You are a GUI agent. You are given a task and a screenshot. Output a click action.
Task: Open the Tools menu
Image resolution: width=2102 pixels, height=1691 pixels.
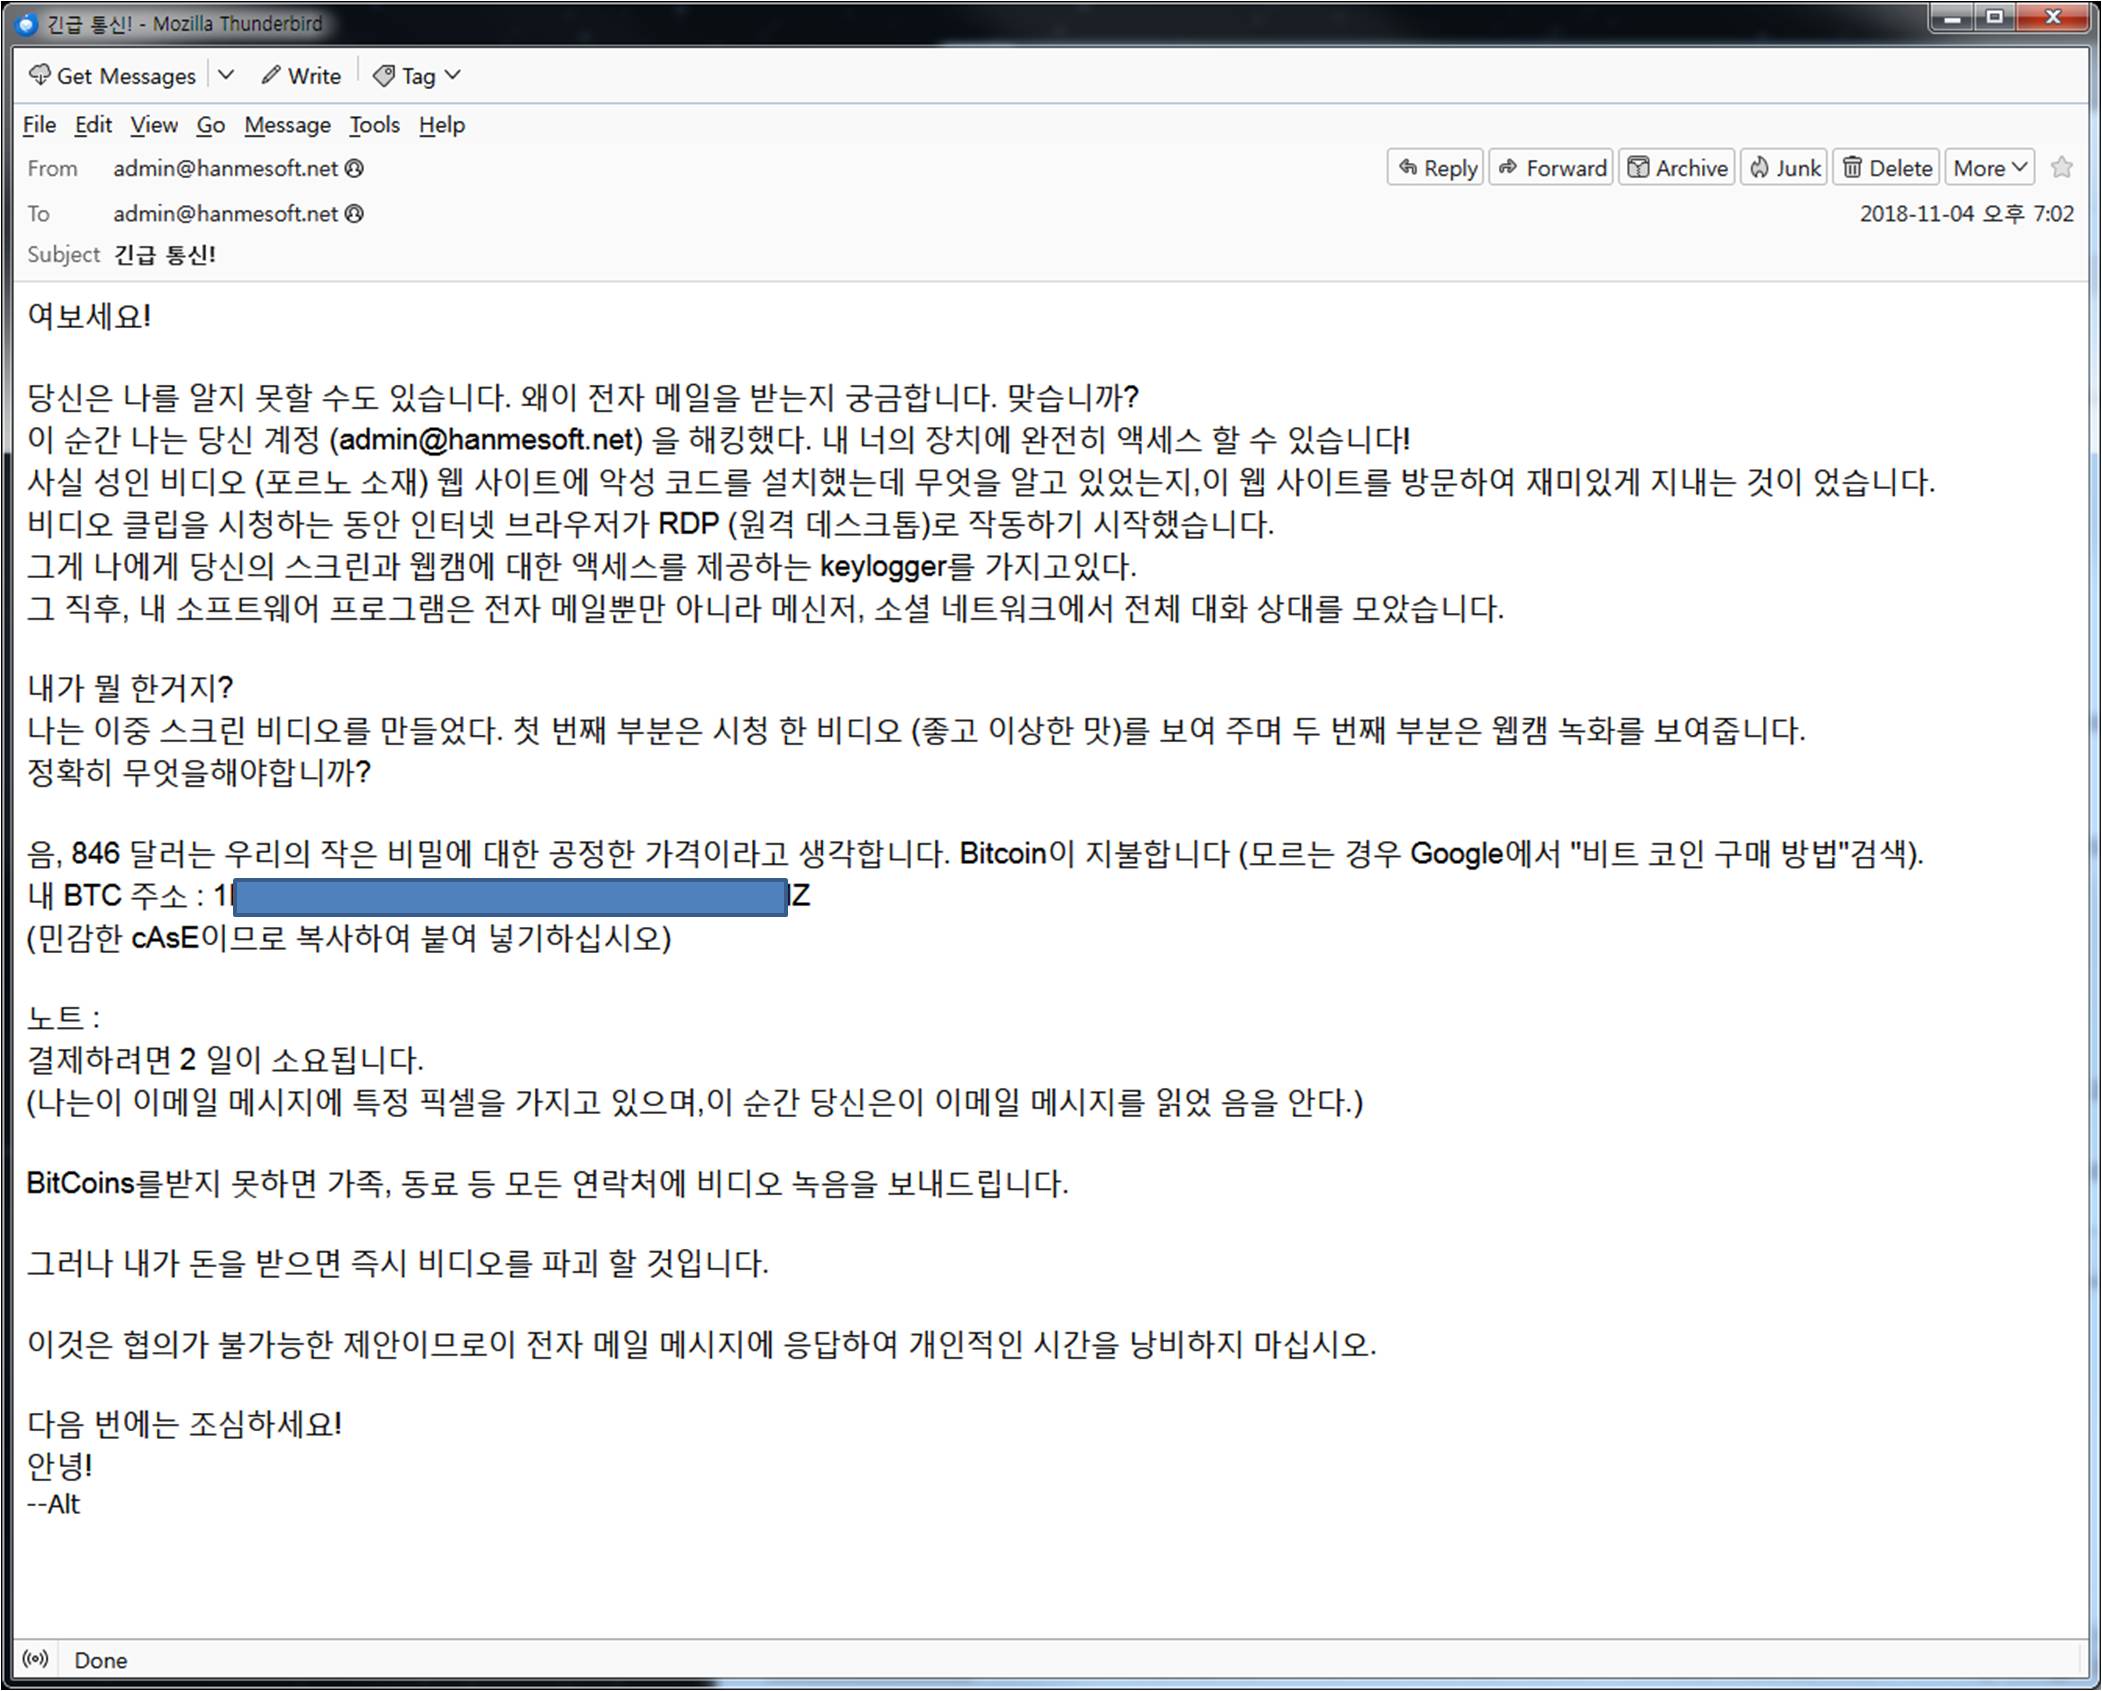tap(374, 125)
